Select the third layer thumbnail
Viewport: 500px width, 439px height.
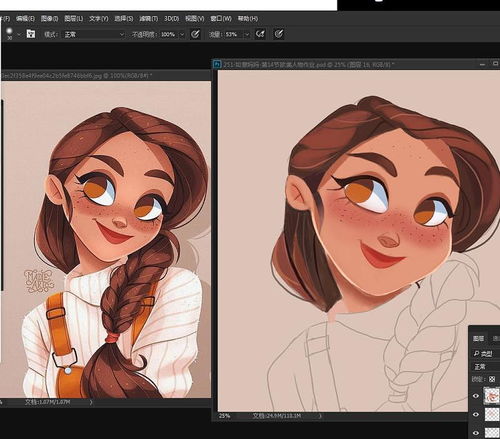click(492, 433)
